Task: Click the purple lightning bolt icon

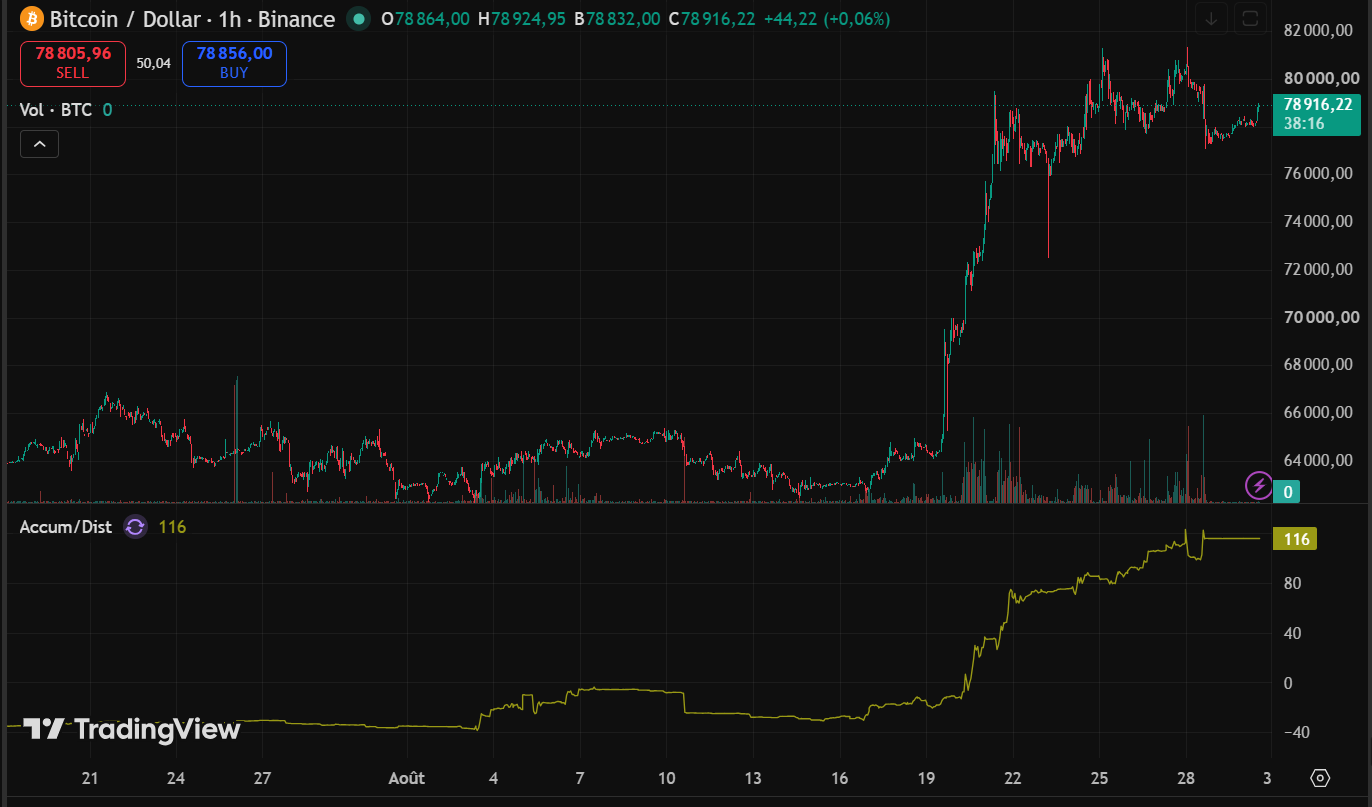Action: [1258, 487]
